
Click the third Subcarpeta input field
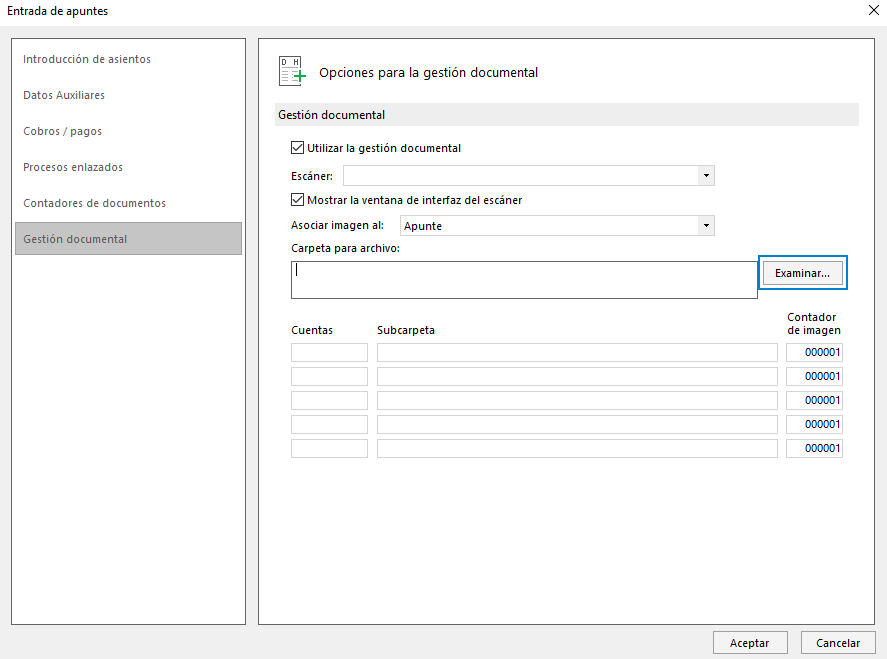click(577, 400)
